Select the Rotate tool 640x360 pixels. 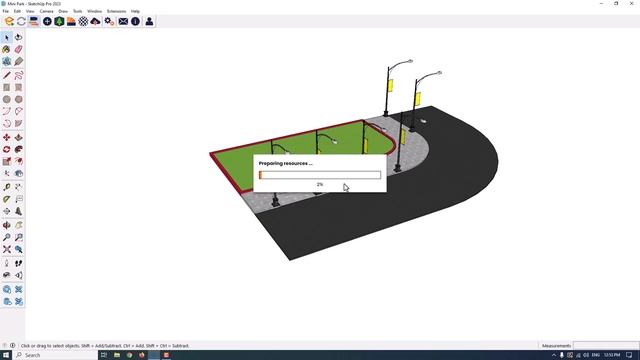7,149
